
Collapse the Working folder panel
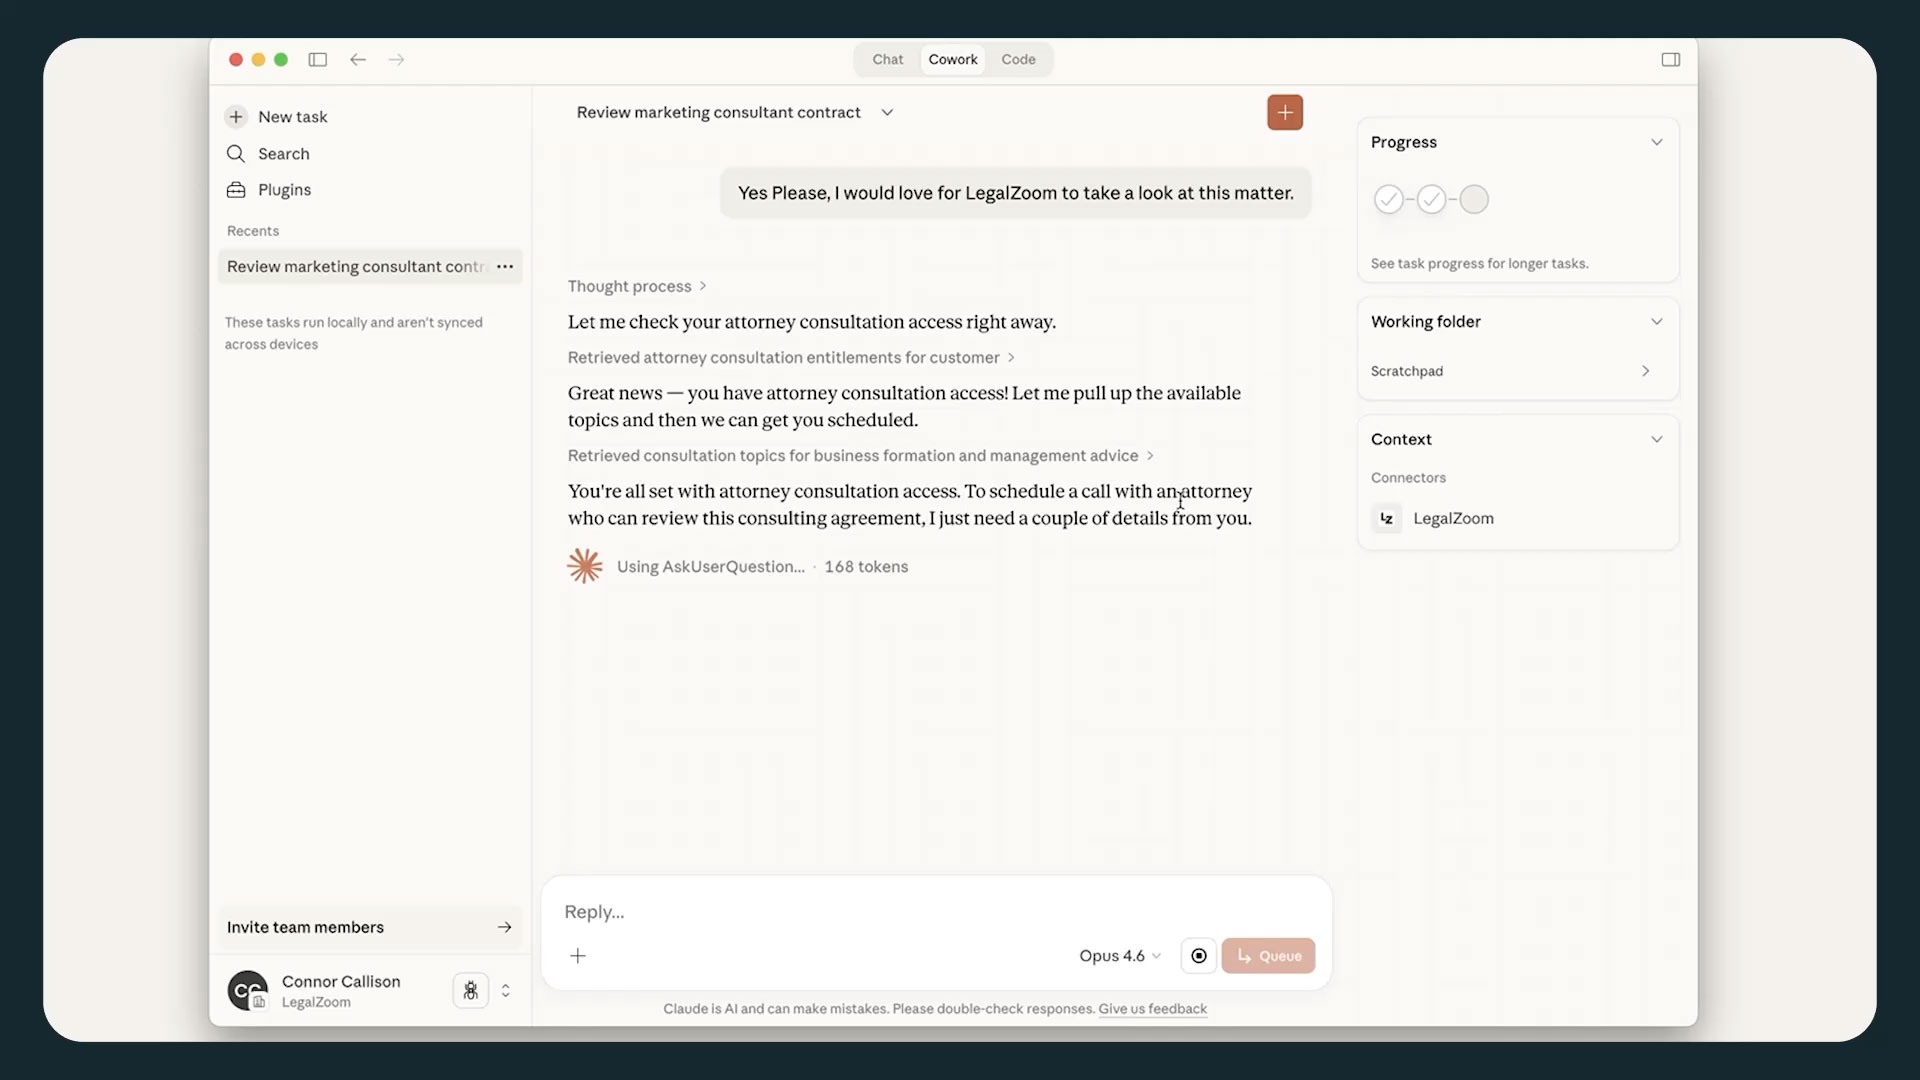pyautogui.click(x=1656, y=322)
